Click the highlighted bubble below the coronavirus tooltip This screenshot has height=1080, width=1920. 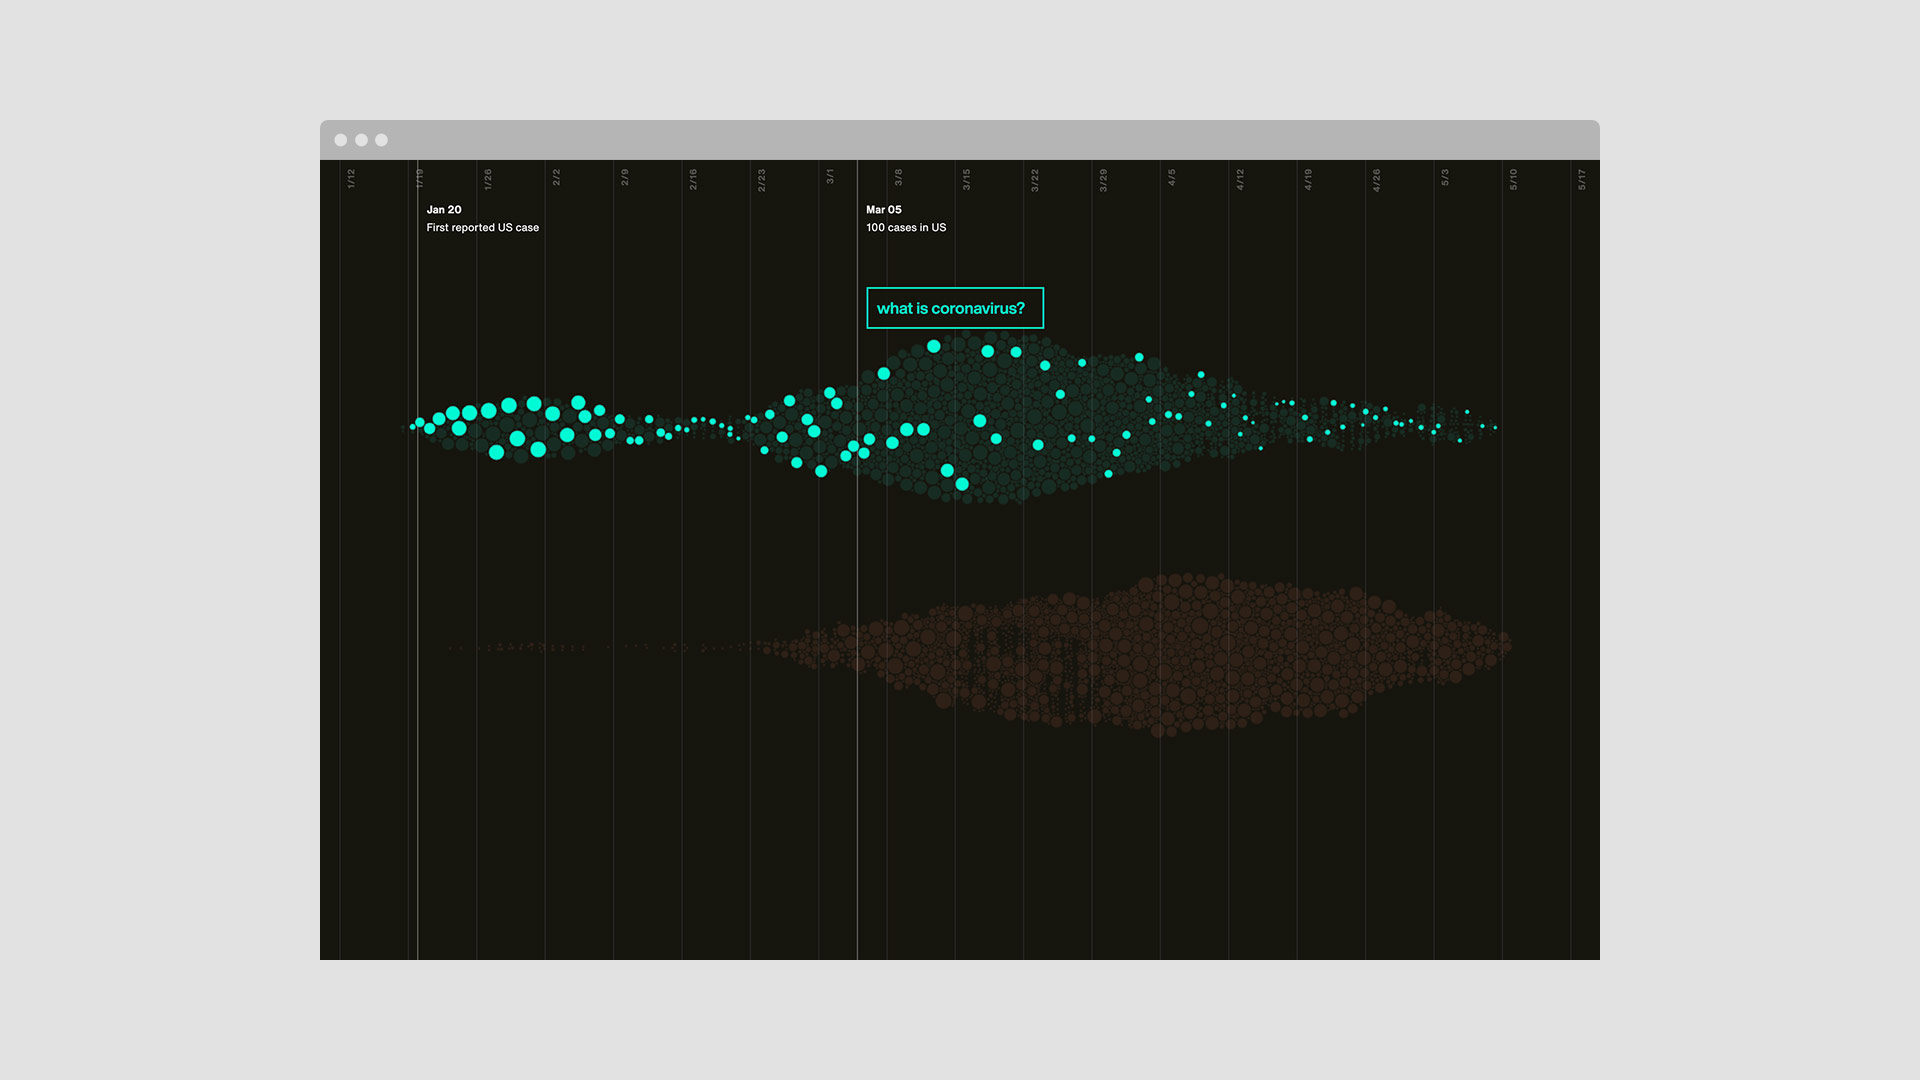point(933,346)
